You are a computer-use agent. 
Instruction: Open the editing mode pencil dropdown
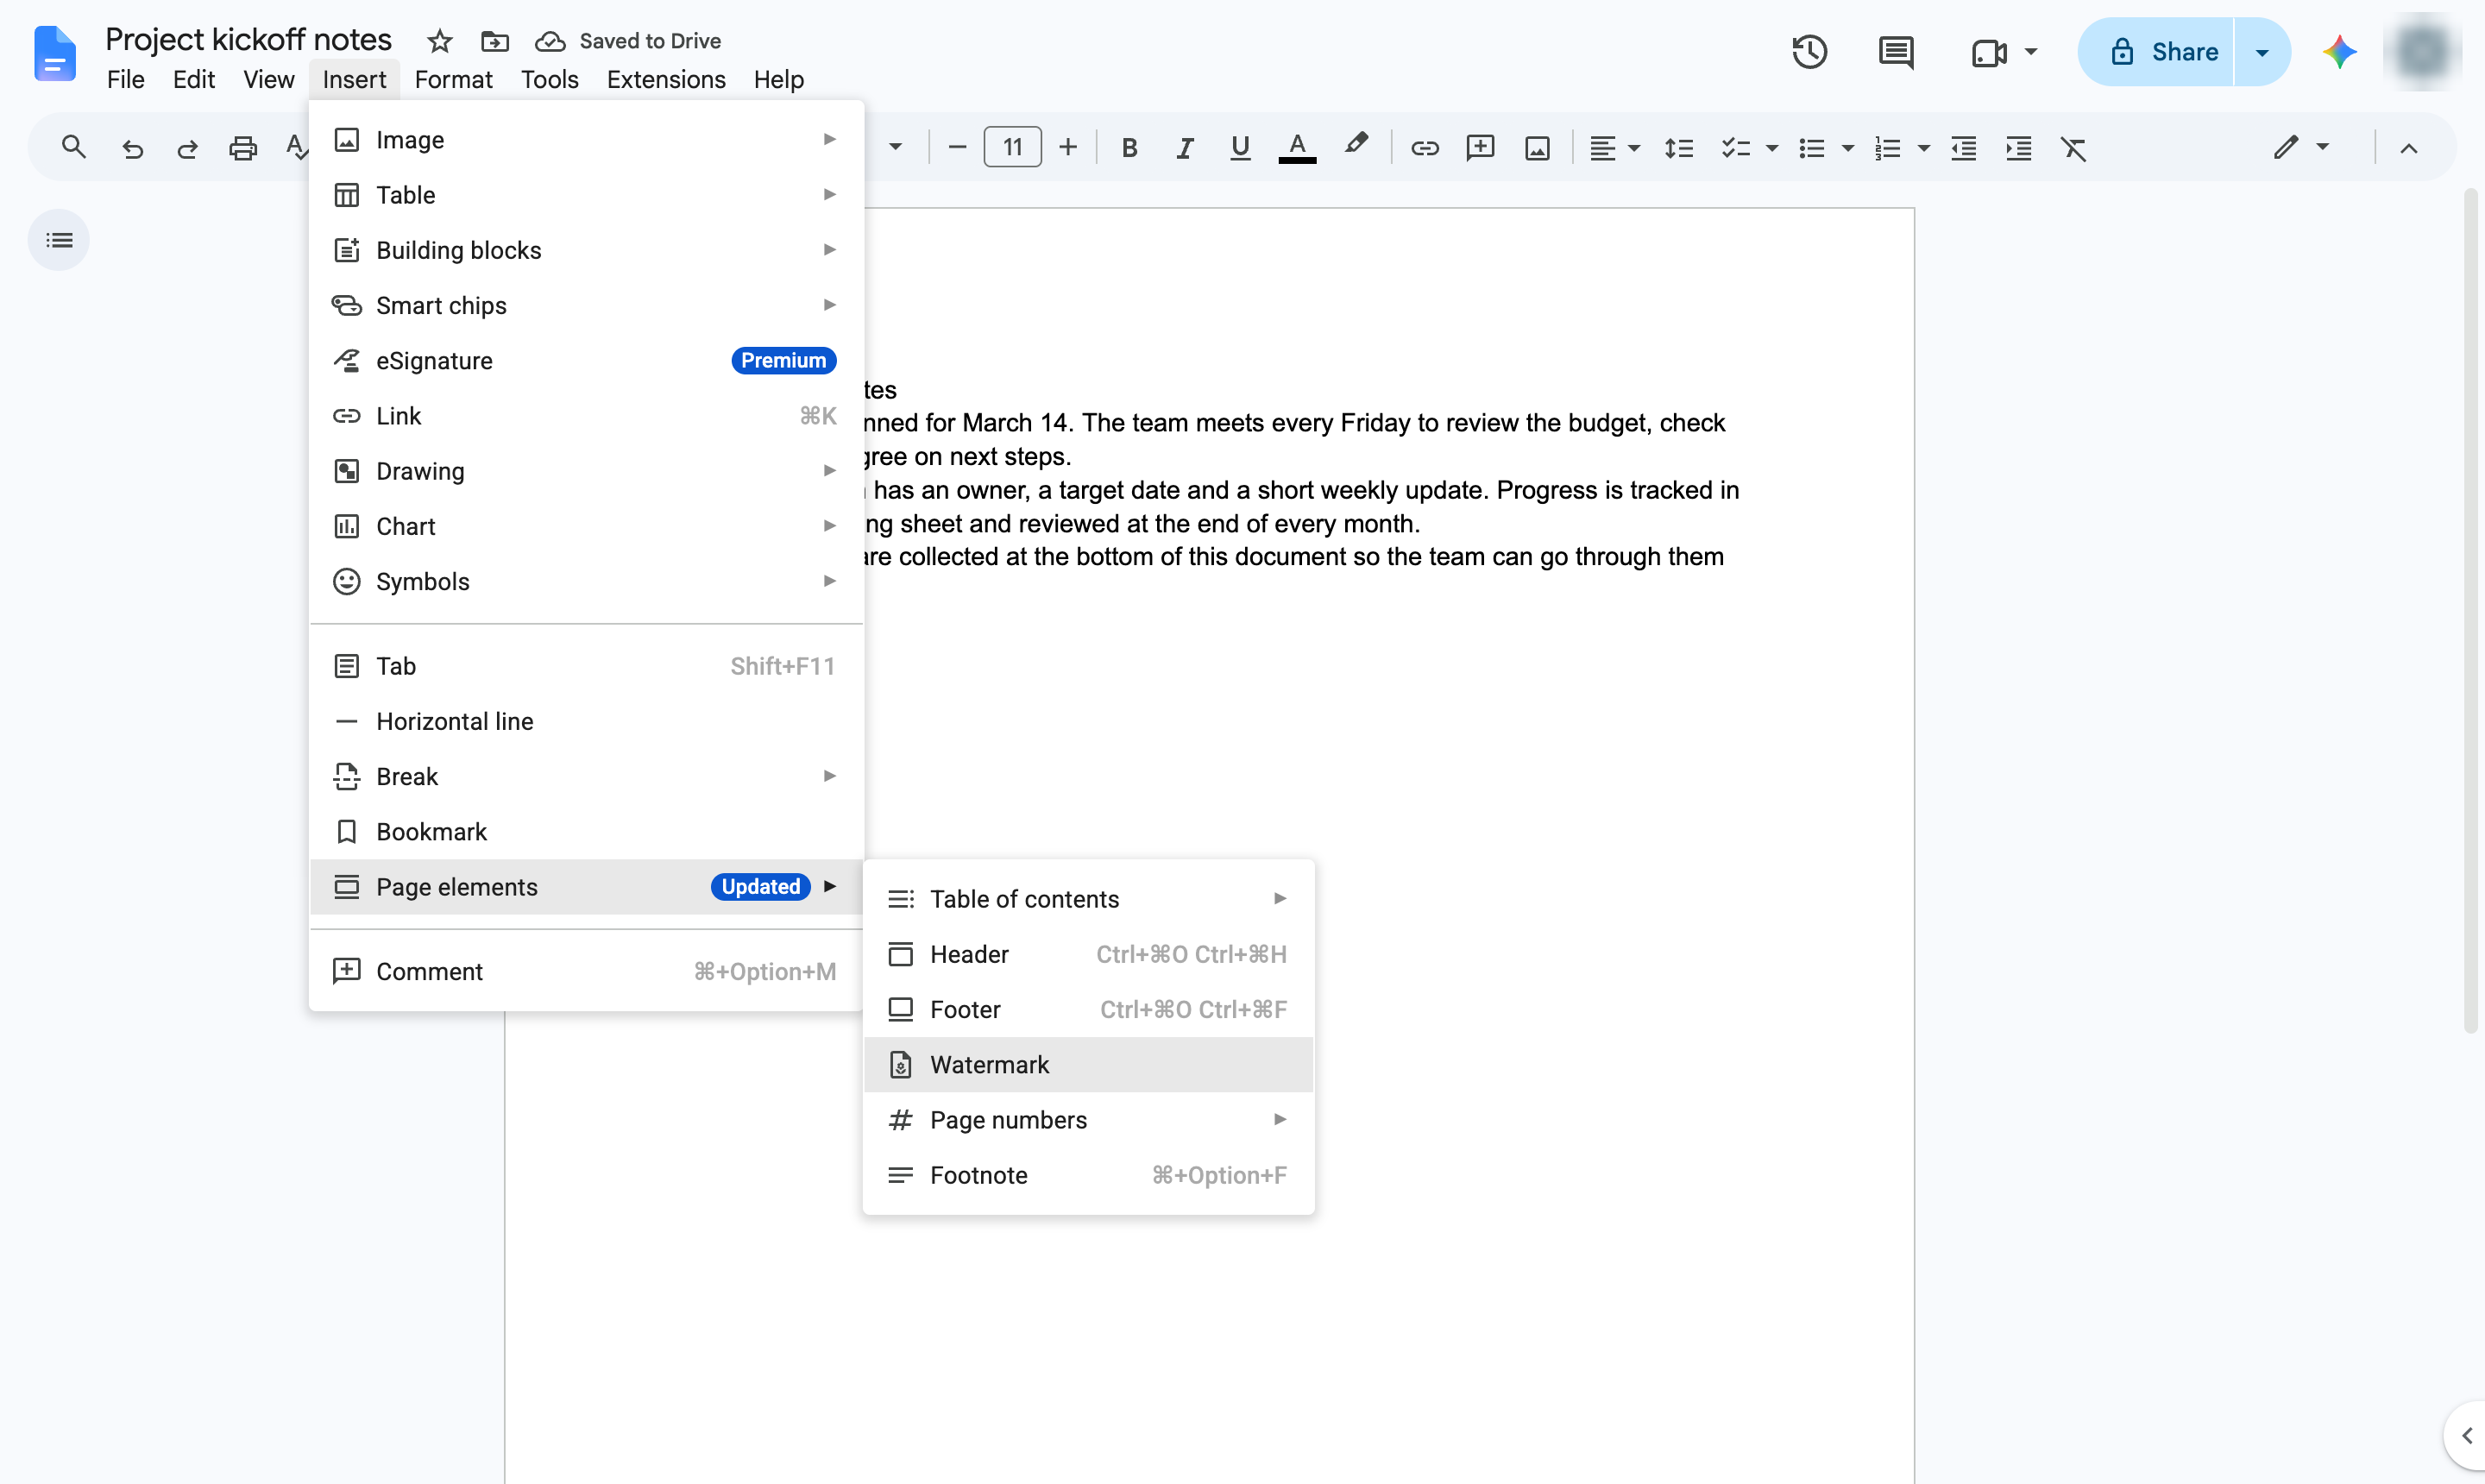(2300, 148)
